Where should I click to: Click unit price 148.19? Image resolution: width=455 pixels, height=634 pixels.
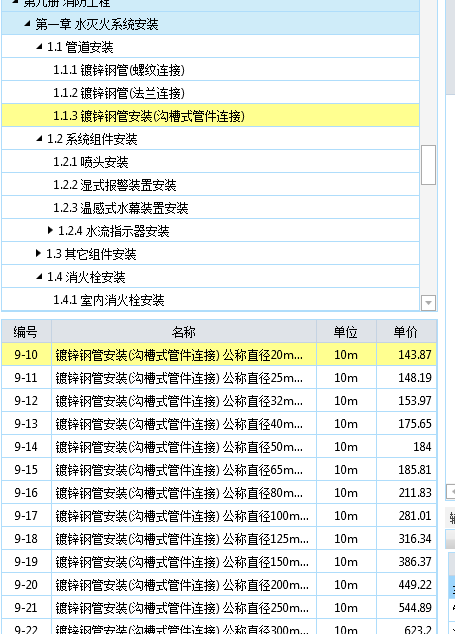[406, 378]
